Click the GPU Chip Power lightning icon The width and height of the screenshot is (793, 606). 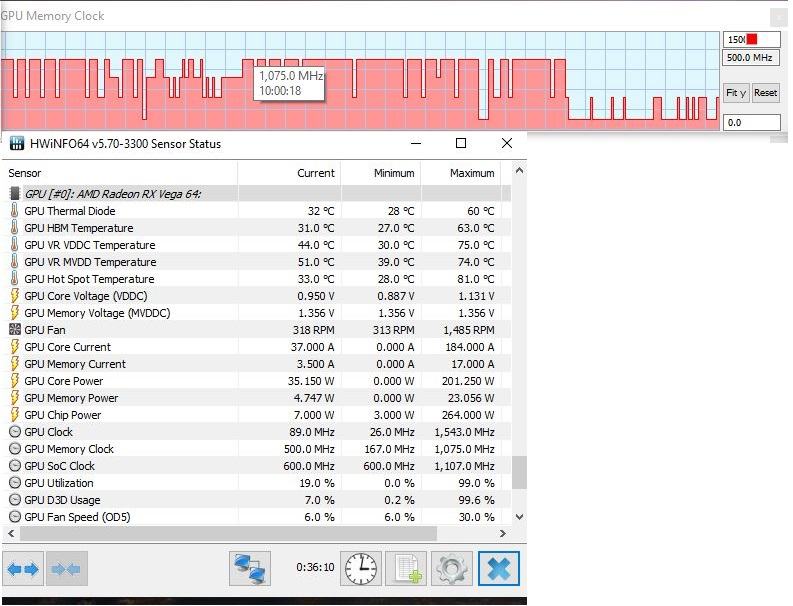point(15,415)
